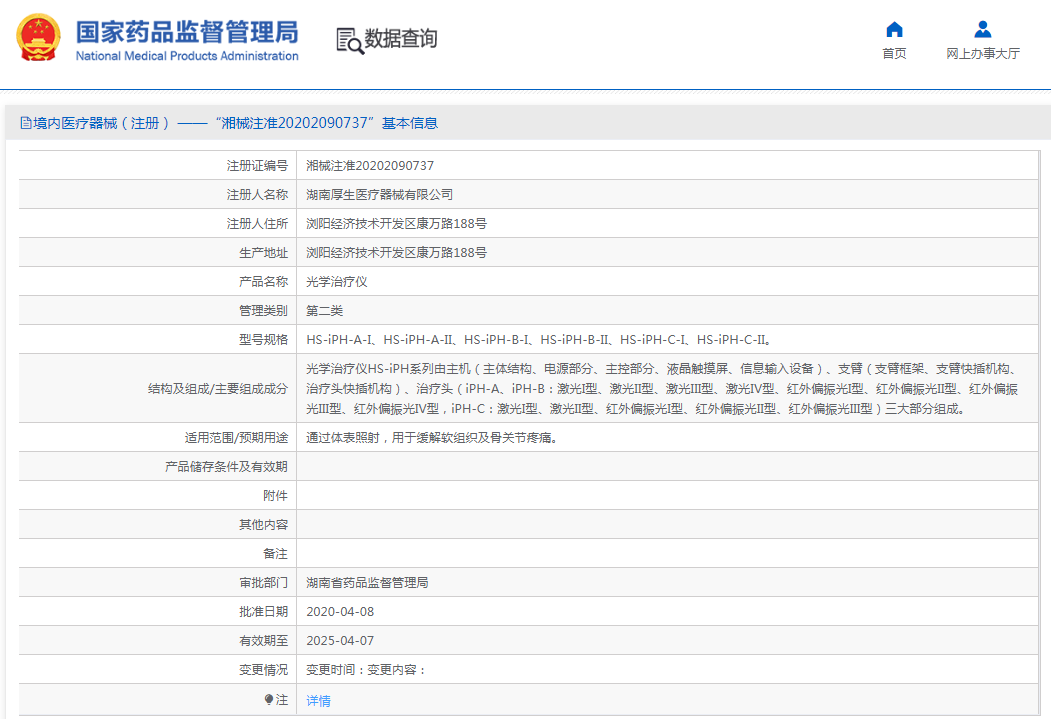Viewport: 1051px width, 719px height.
Task: Click the 备注 row label
Action: pos(275,553)
